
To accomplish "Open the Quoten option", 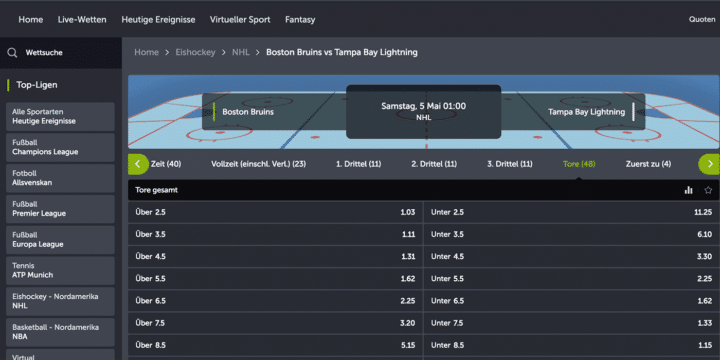I will tap(702, 20).
